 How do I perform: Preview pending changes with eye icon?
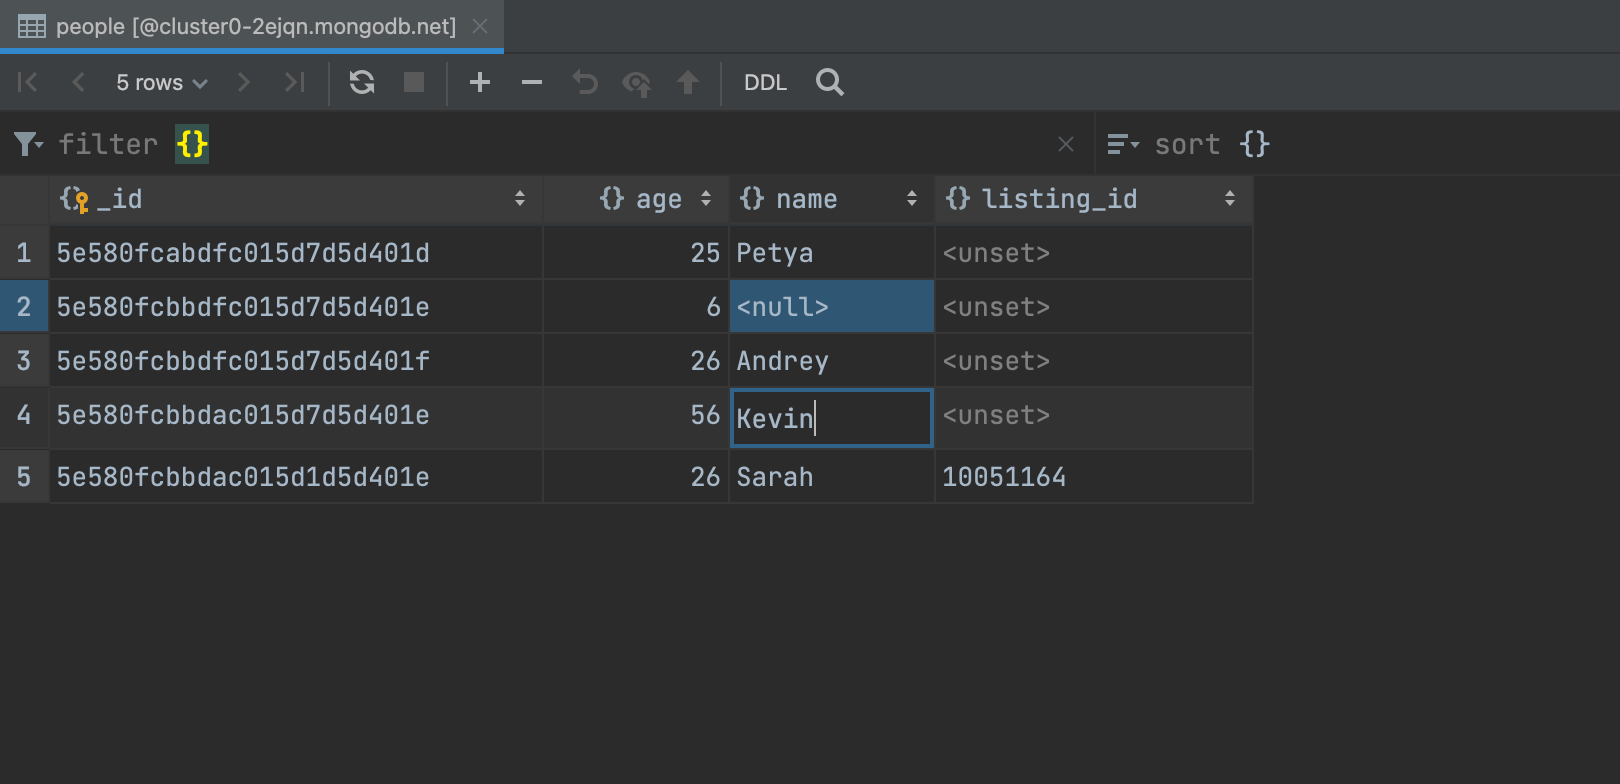[636, 82]
